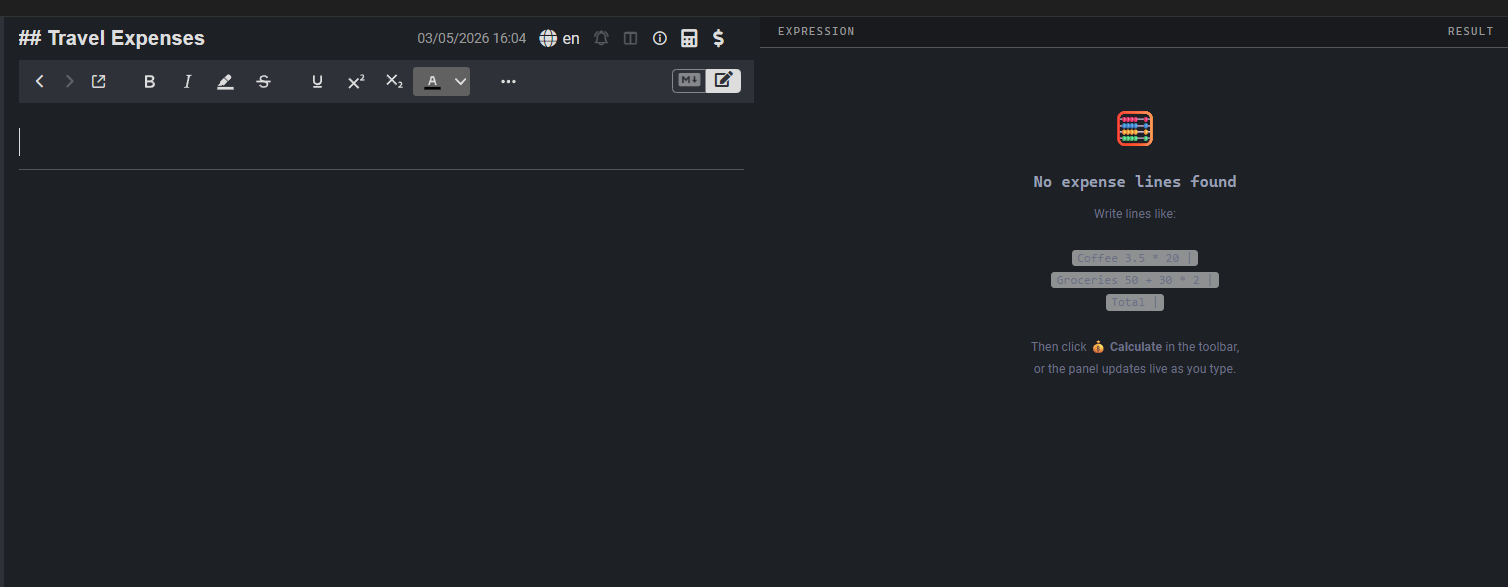Apply italic formatting
Viewport: 1508px width, 587px height.
pyautogui.click(x=187, y=81)
